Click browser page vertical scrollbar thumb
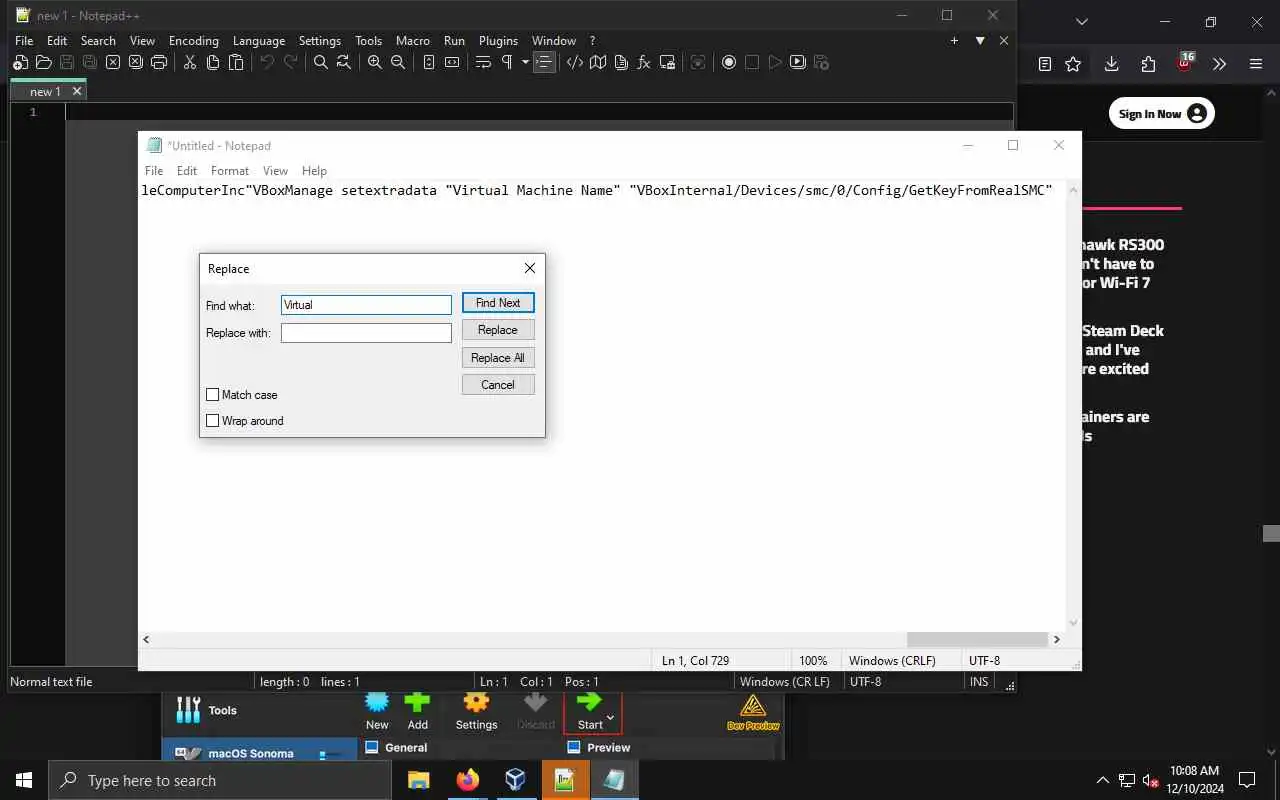Image resolution: width=1280 pixels, height=800 pixels. click(1271, 533)
